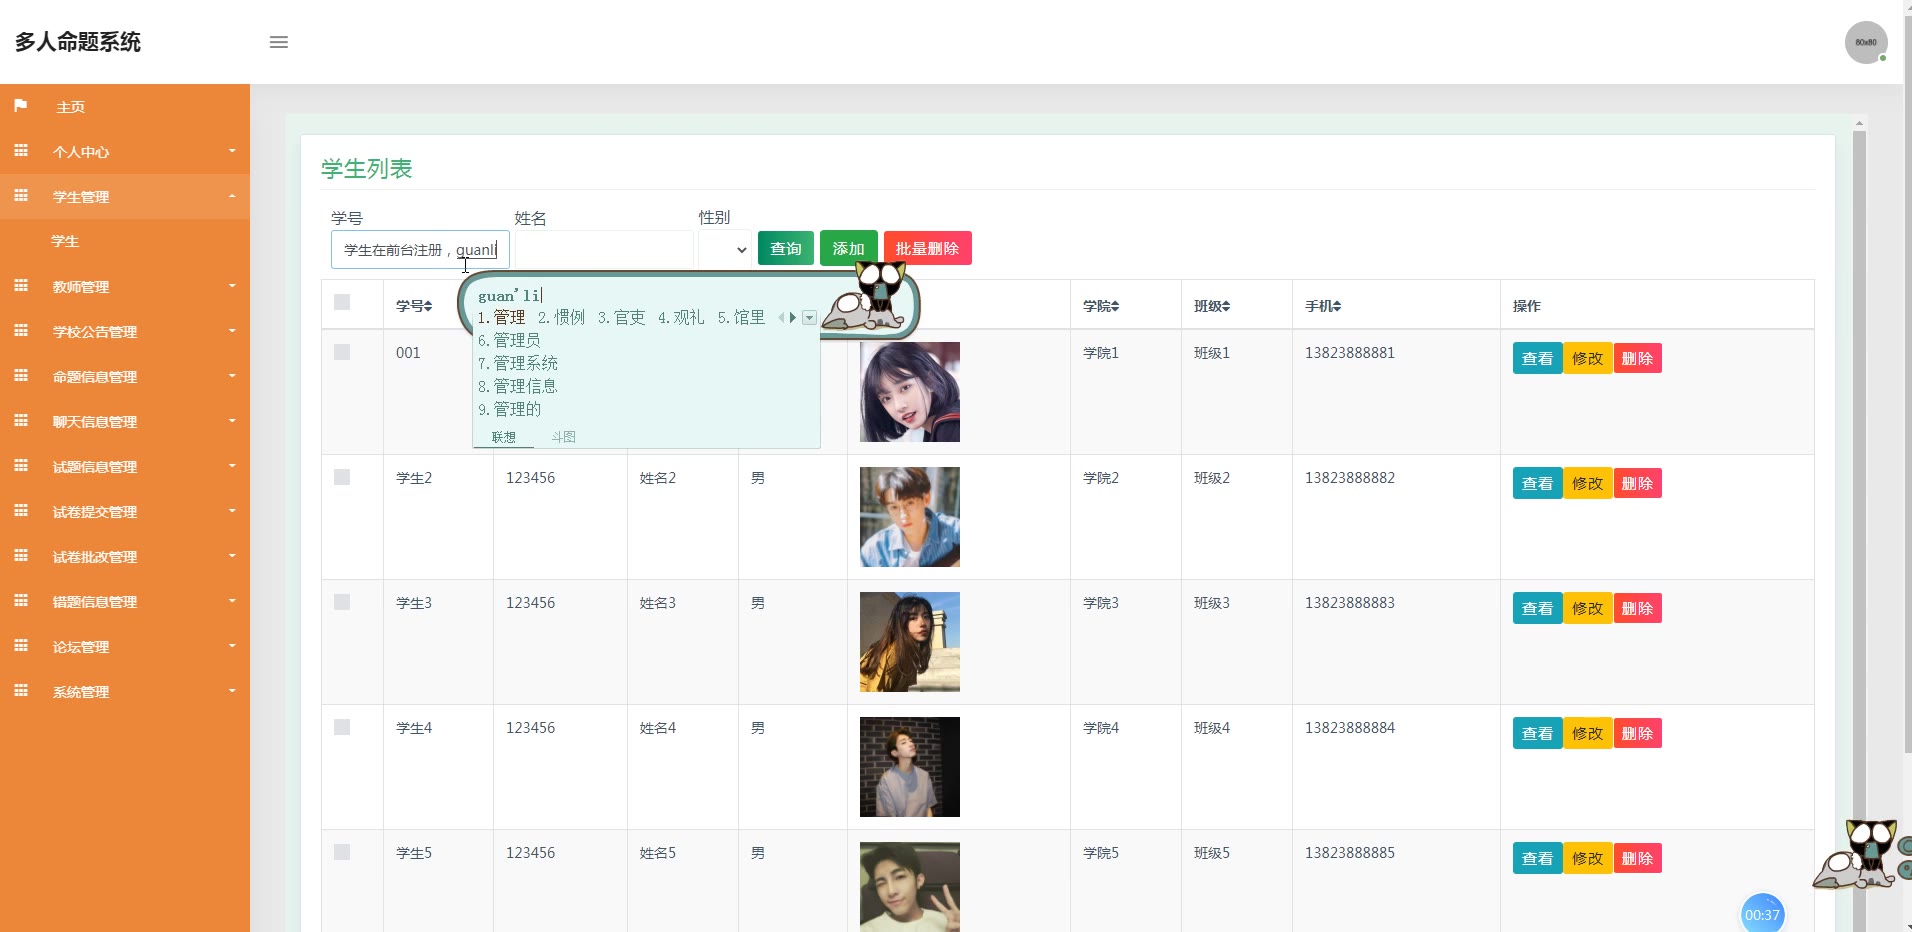Check the row checkbox for 学生3
This screenshot has width=1912, height=932.
click(342, 602)
